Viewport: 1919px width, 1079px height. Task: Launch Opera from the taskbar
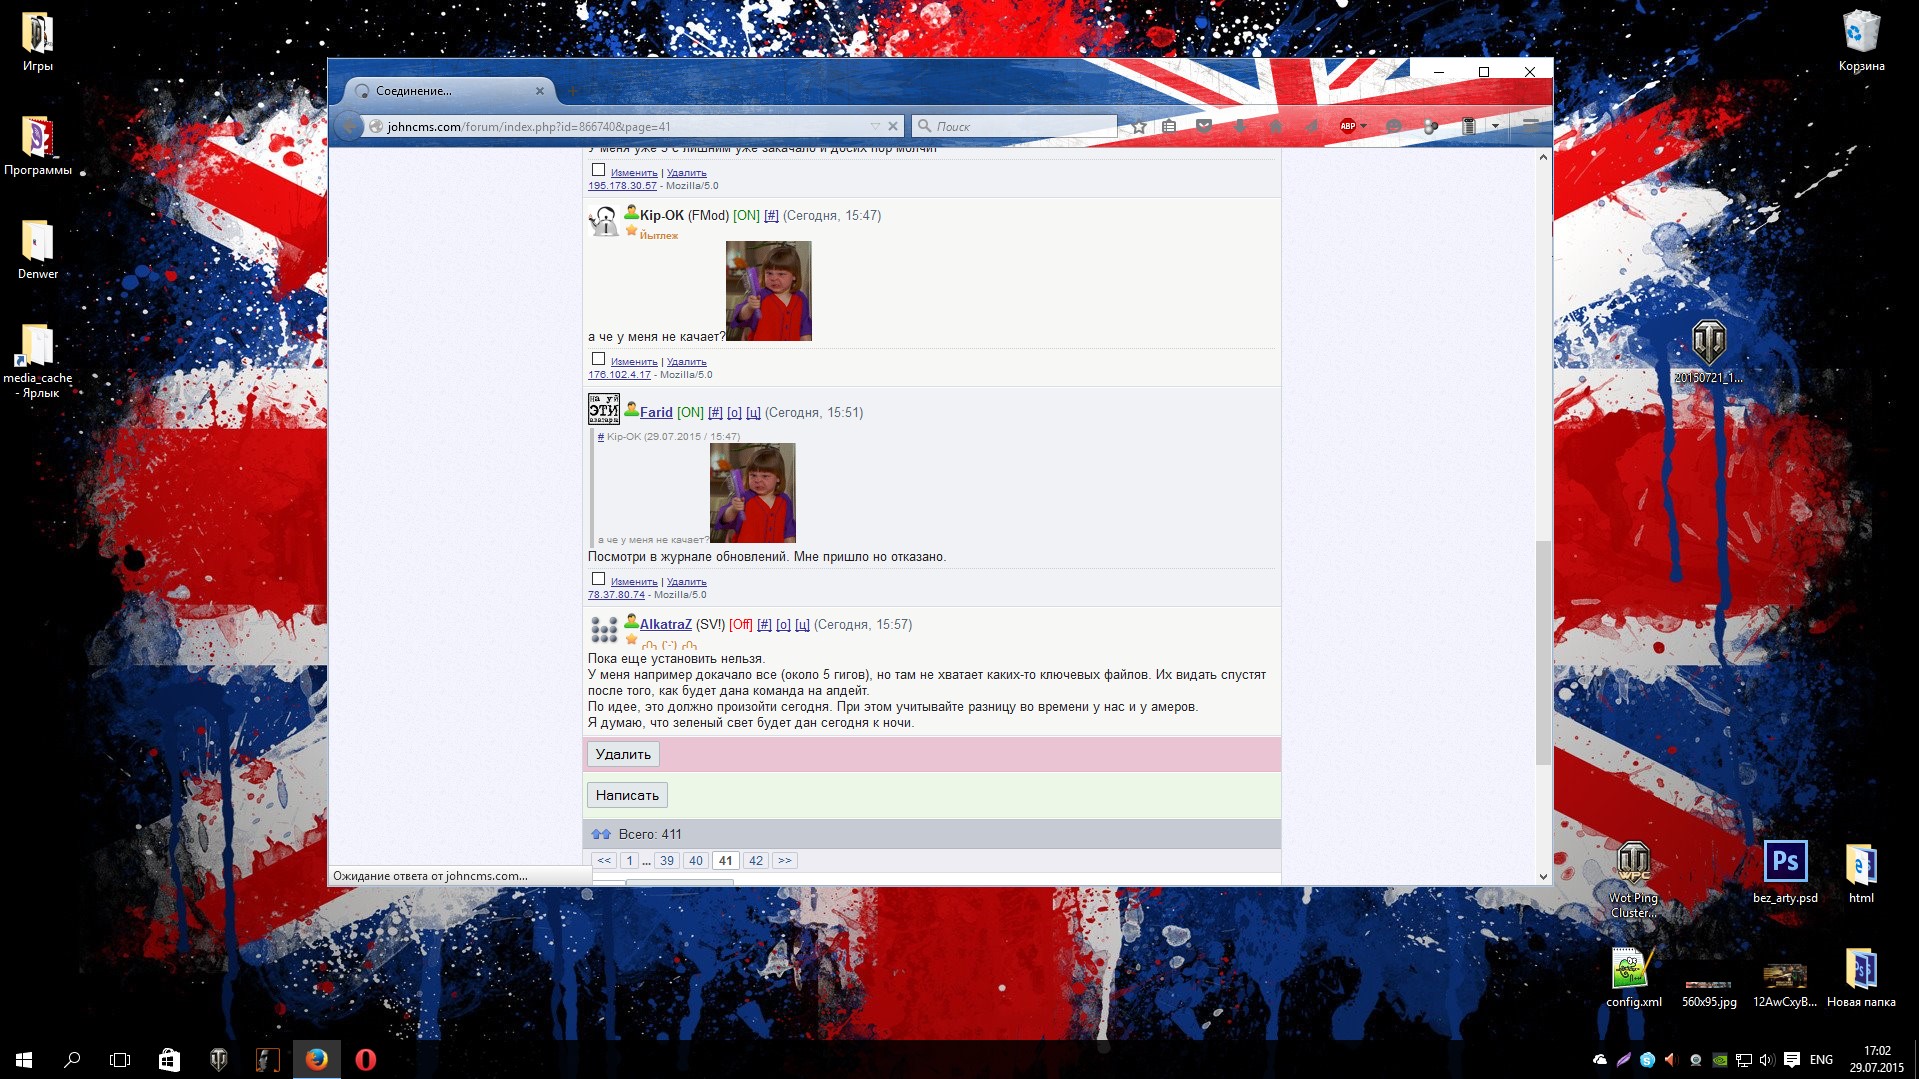click(366, 1059)
